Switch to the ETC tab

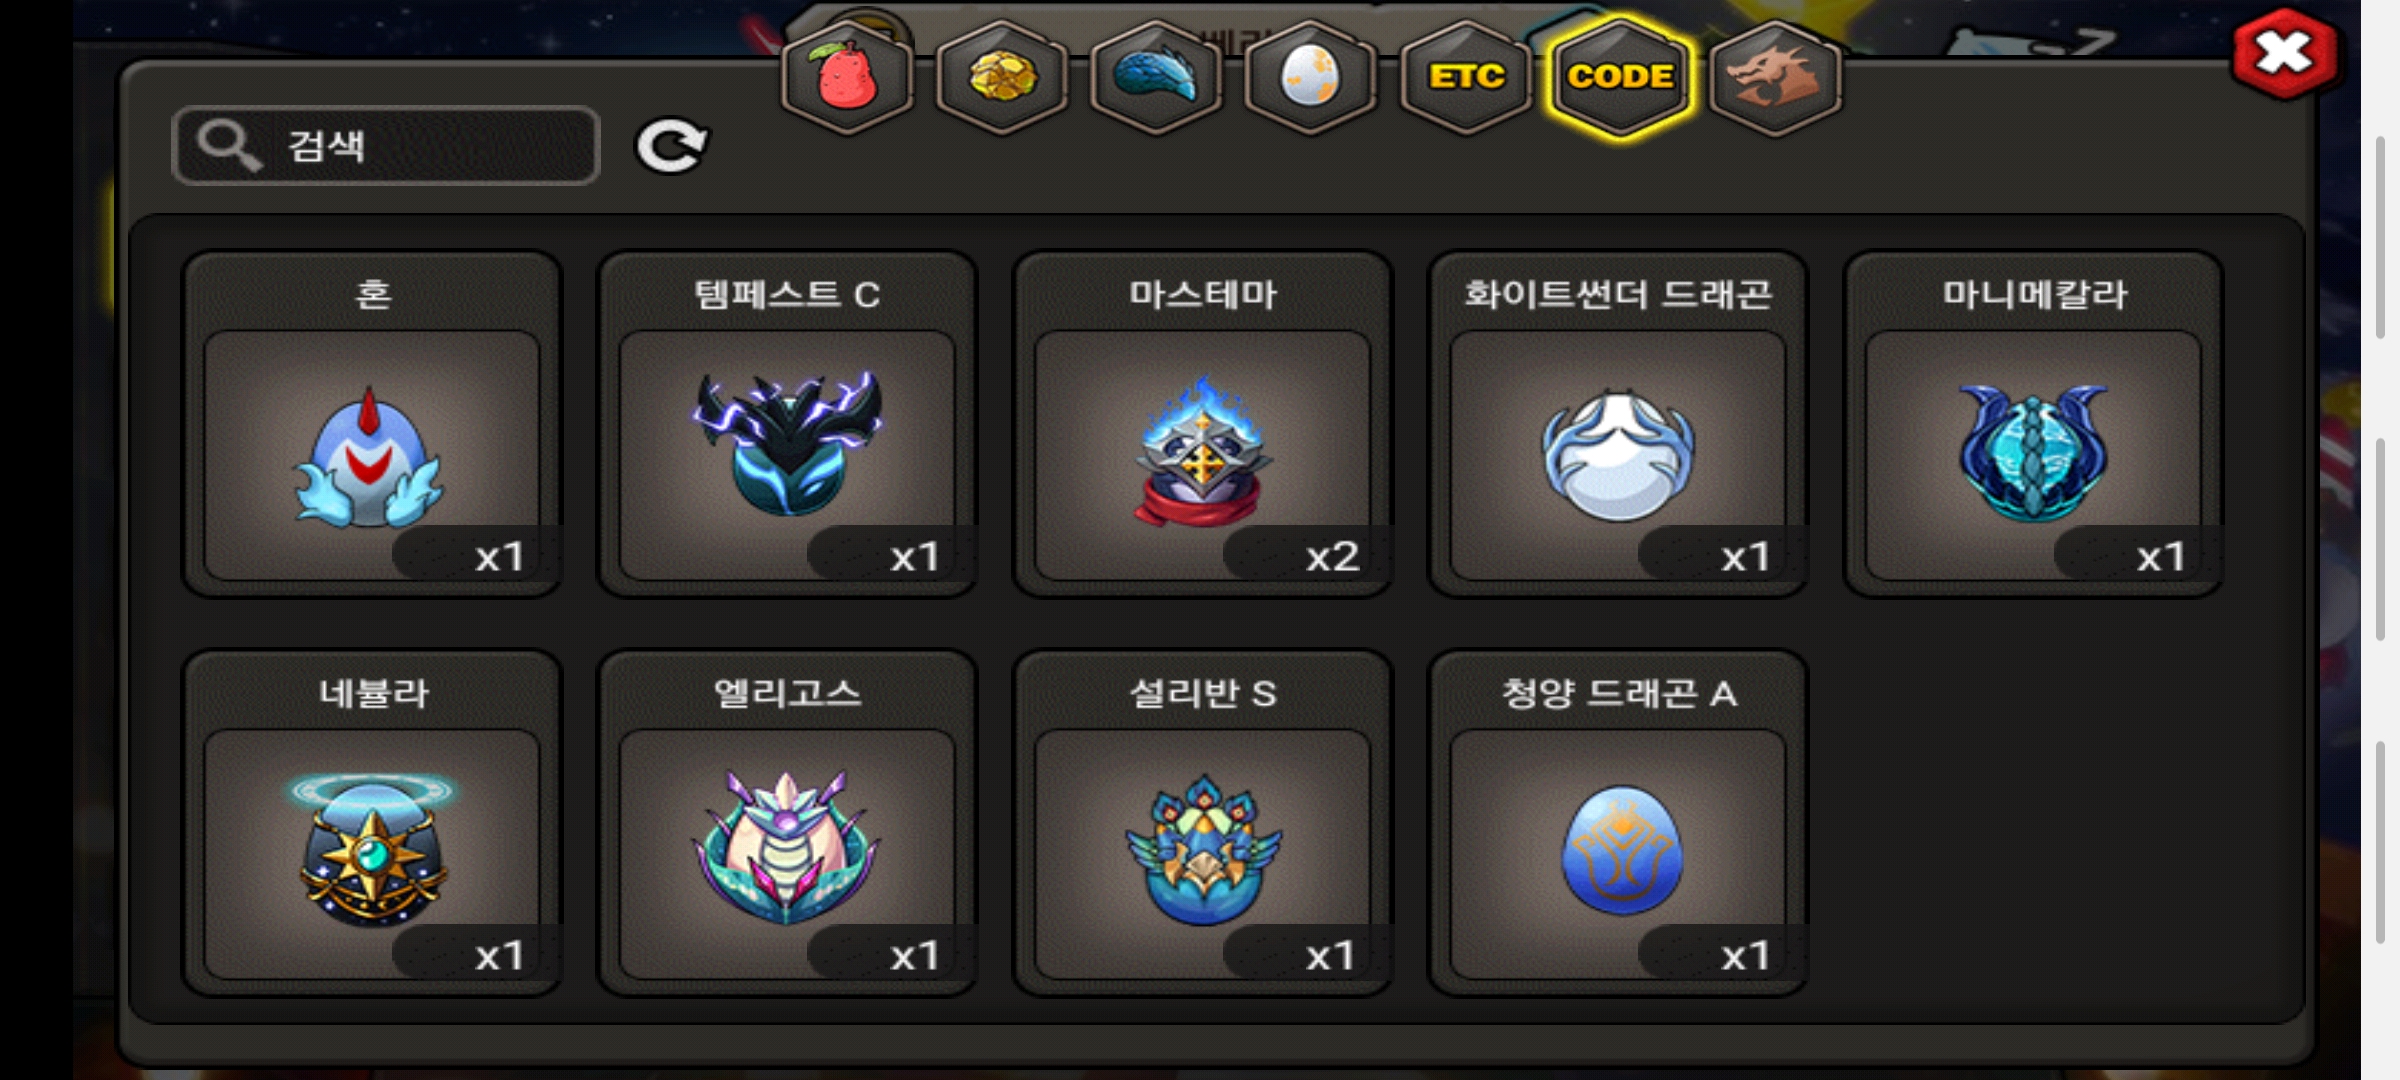tap(1466, 77)
